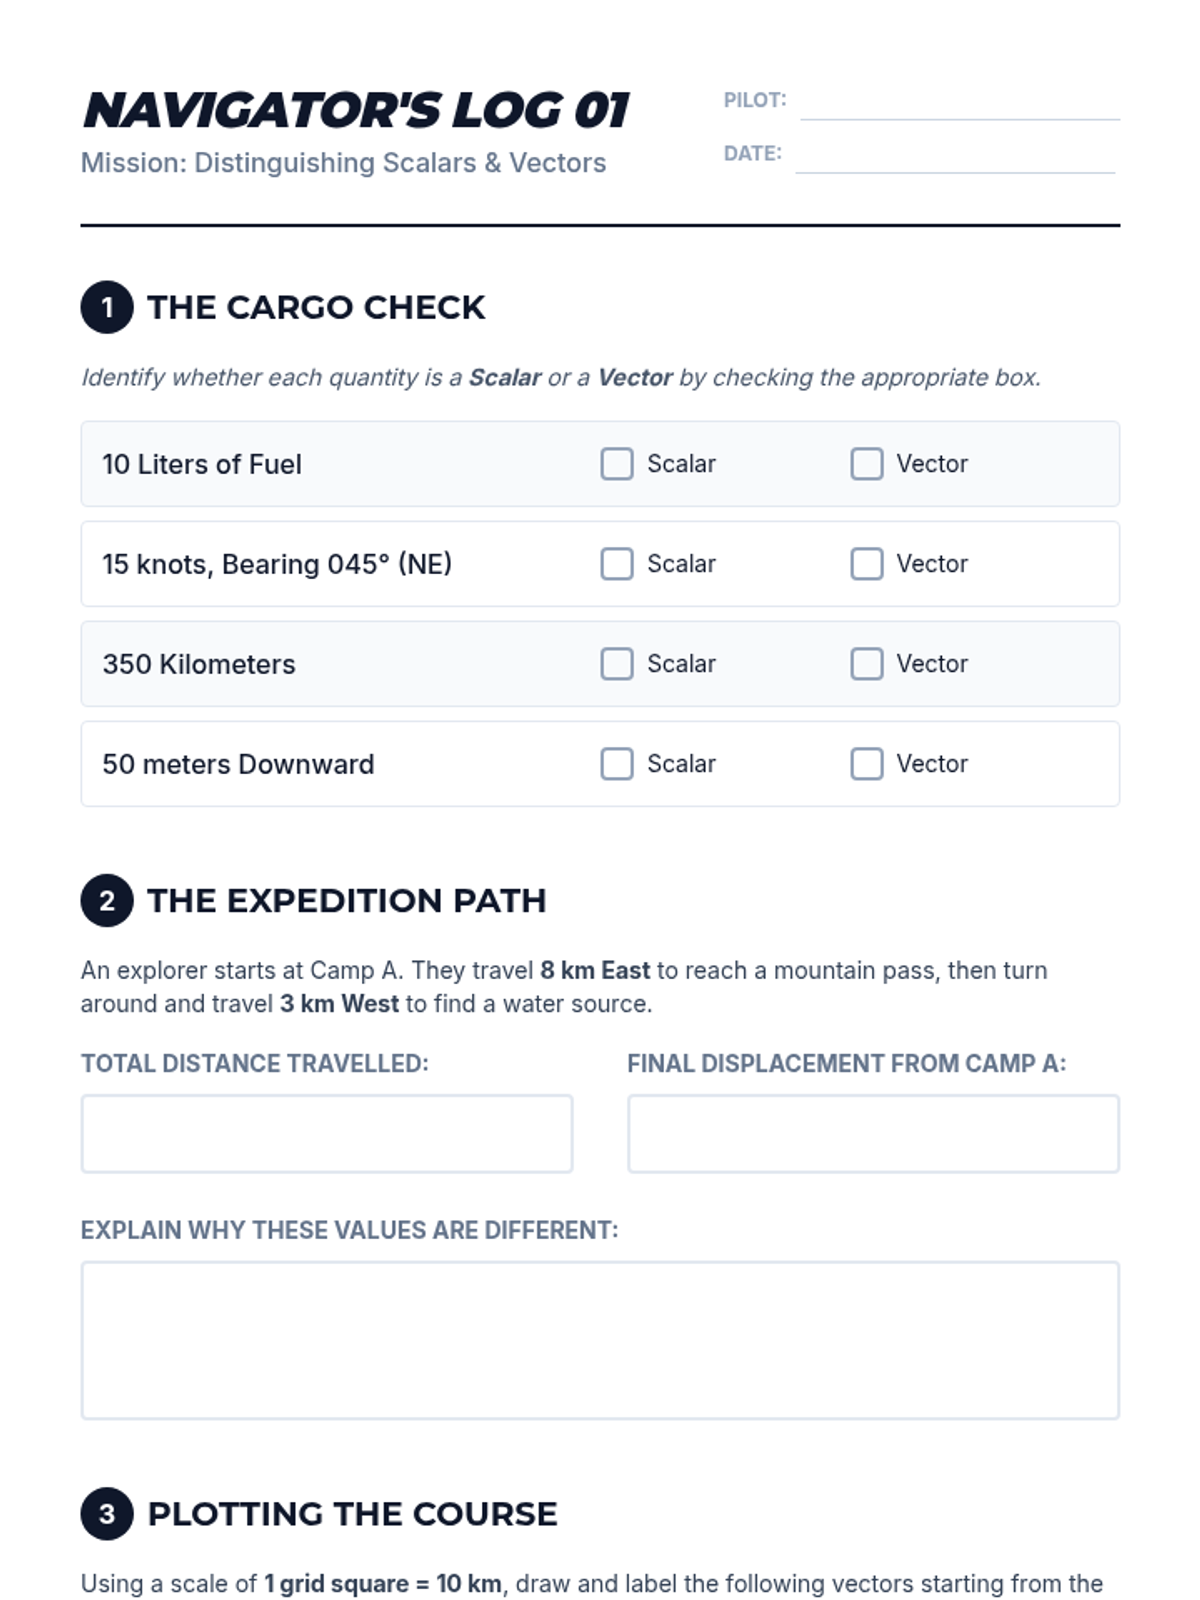
Task: Tick Vector checkbox for 350 Kilometers
Action: pos(867,664)
